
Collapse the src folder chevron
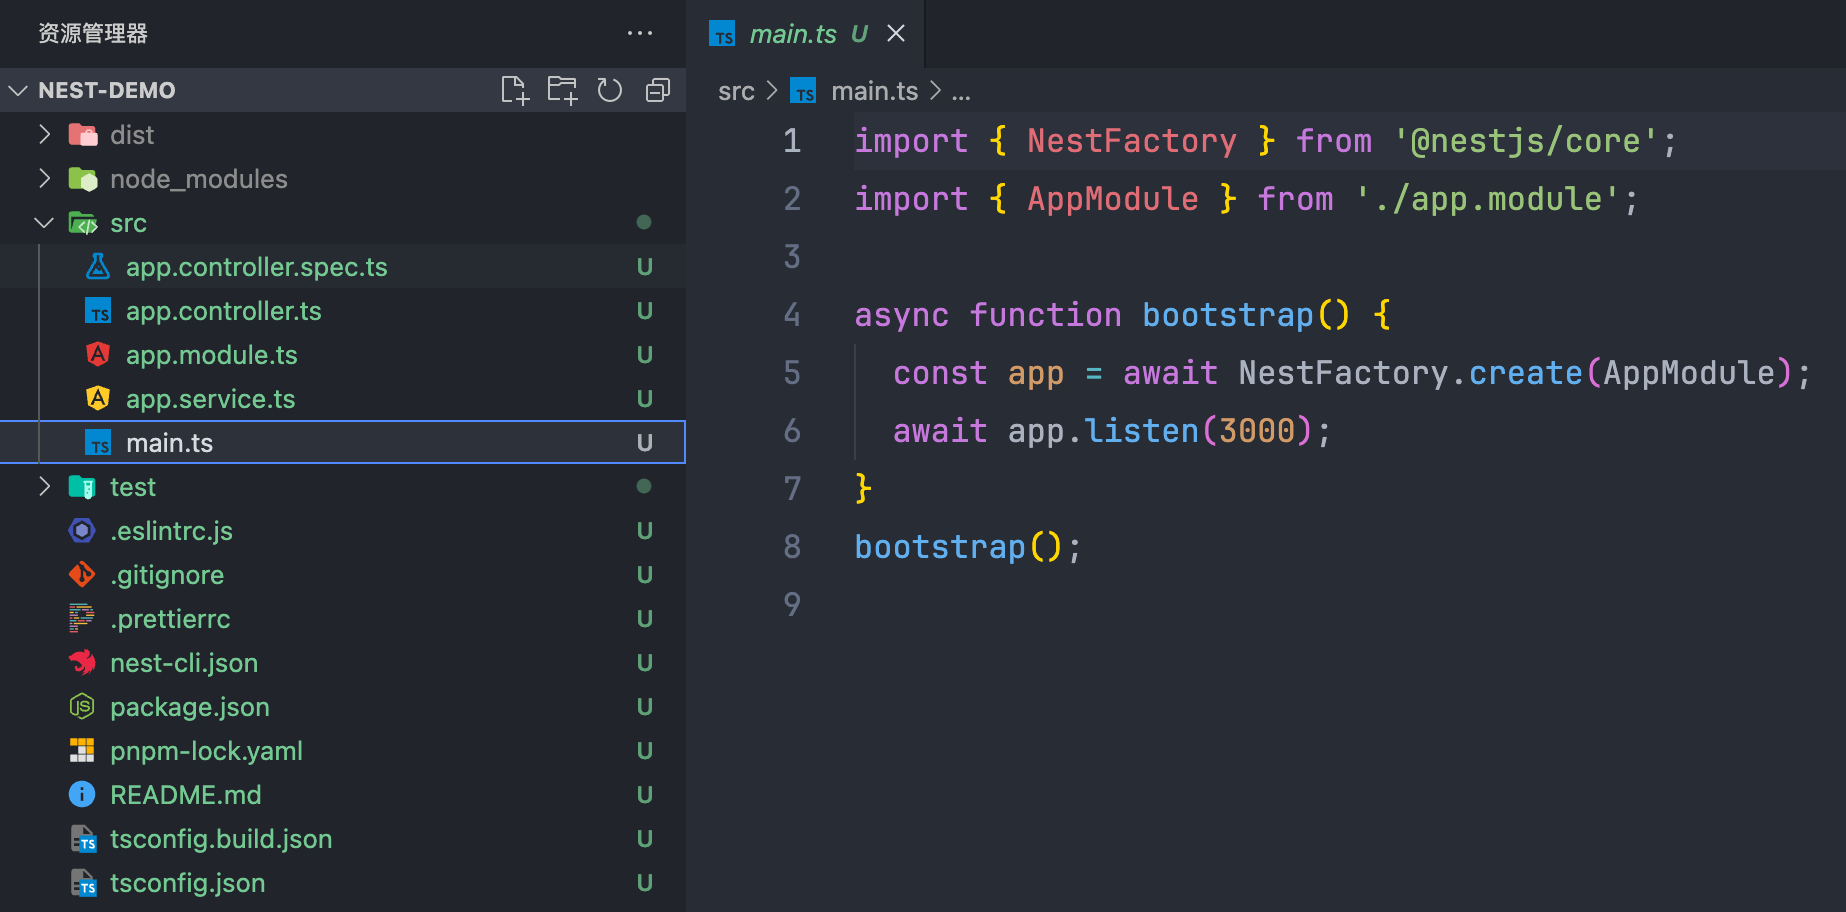click(44, 222)
